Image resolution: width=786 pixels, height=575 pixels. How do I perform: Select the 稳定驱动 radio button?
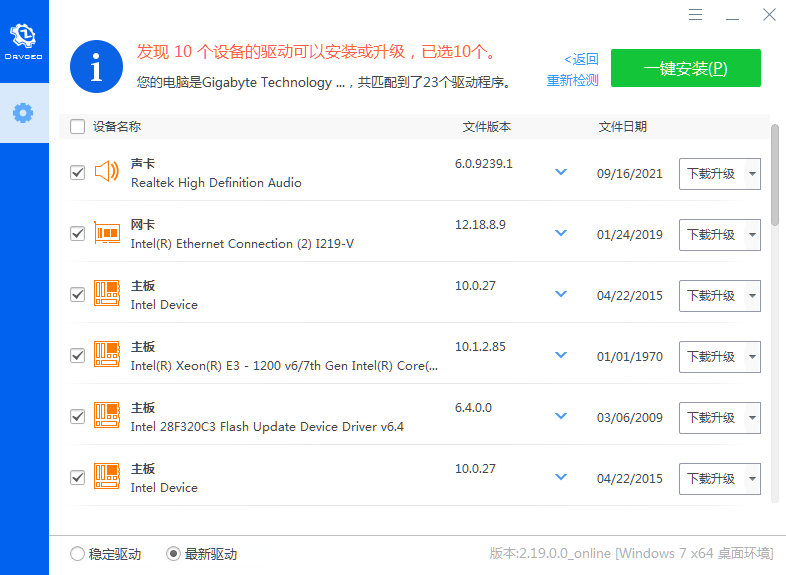point(77,554)
